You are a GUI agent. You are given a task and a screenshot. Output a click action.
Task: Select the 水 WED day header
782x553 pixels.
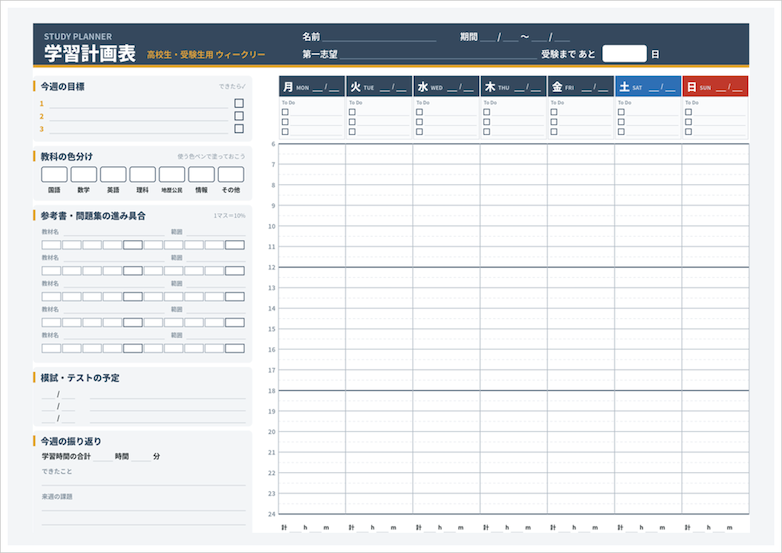point(446,86)
